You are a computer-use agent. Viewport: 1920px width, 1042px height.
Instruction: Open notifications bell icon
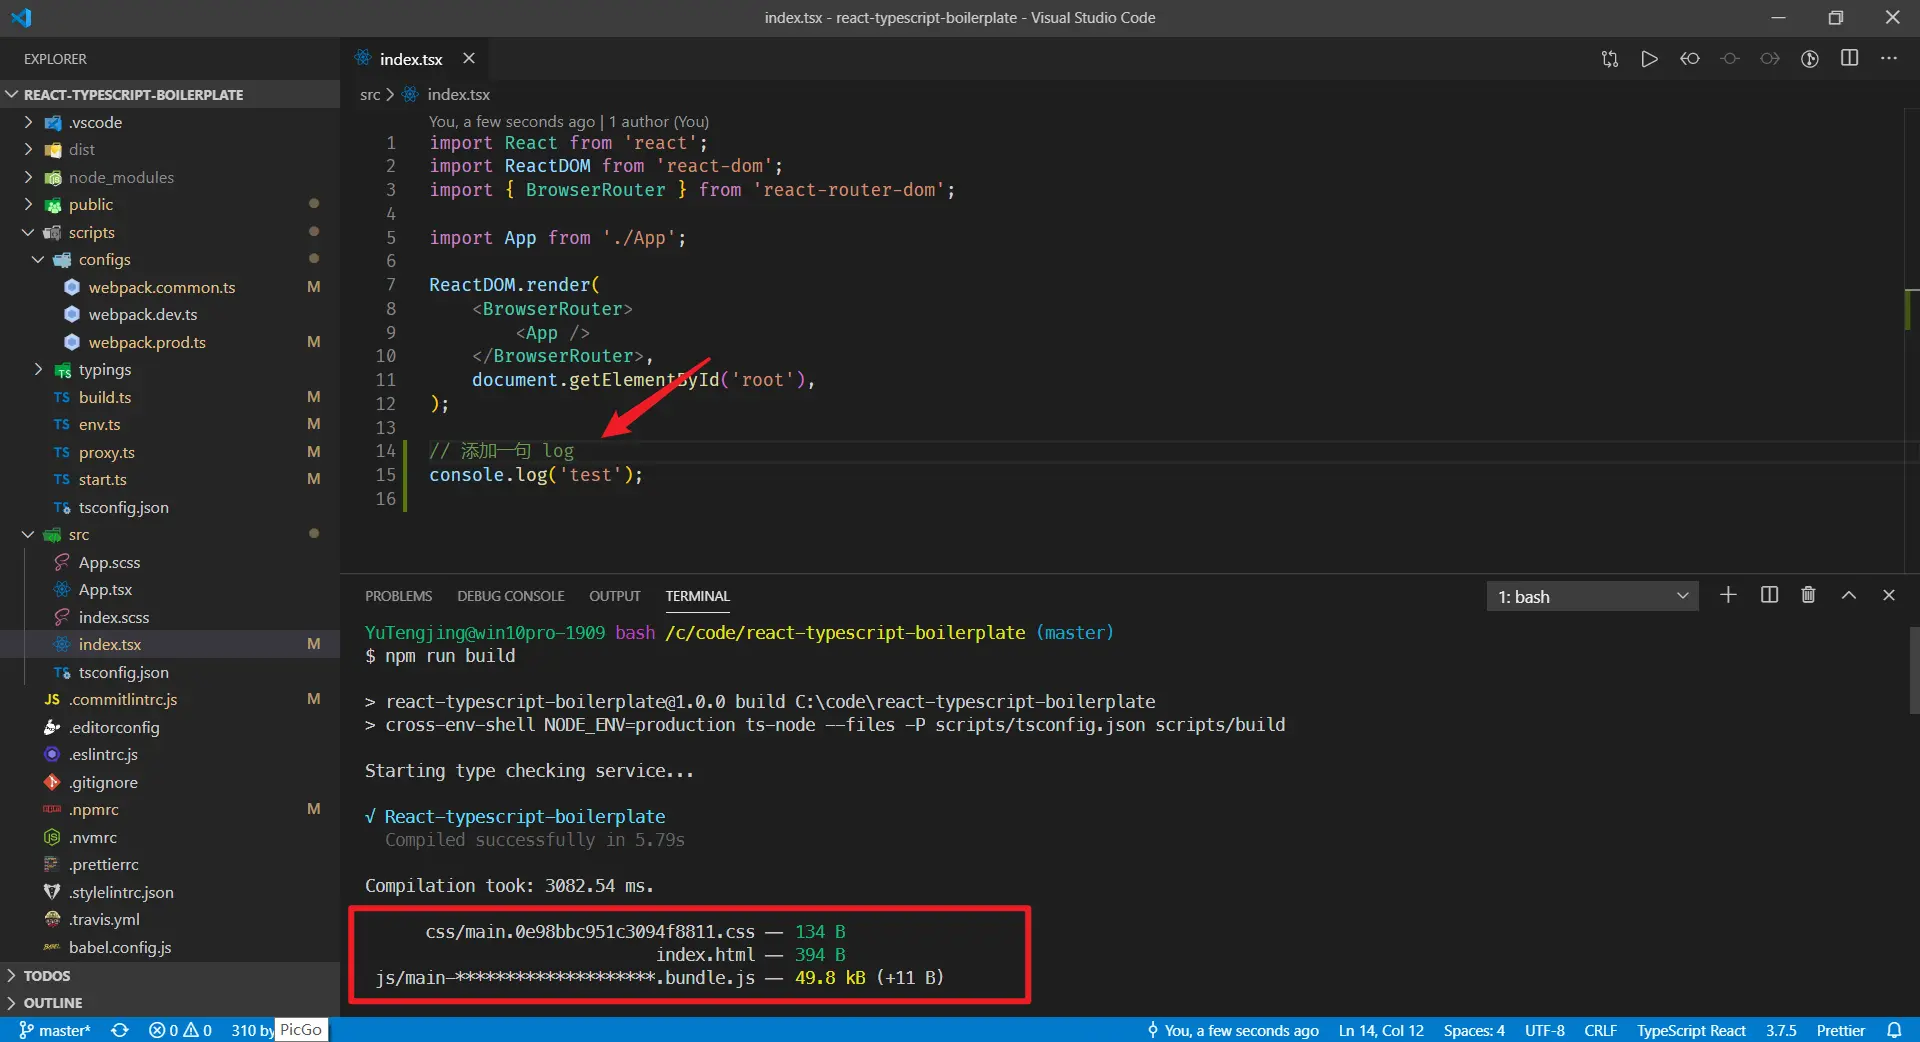(x=1894, y=1030)
